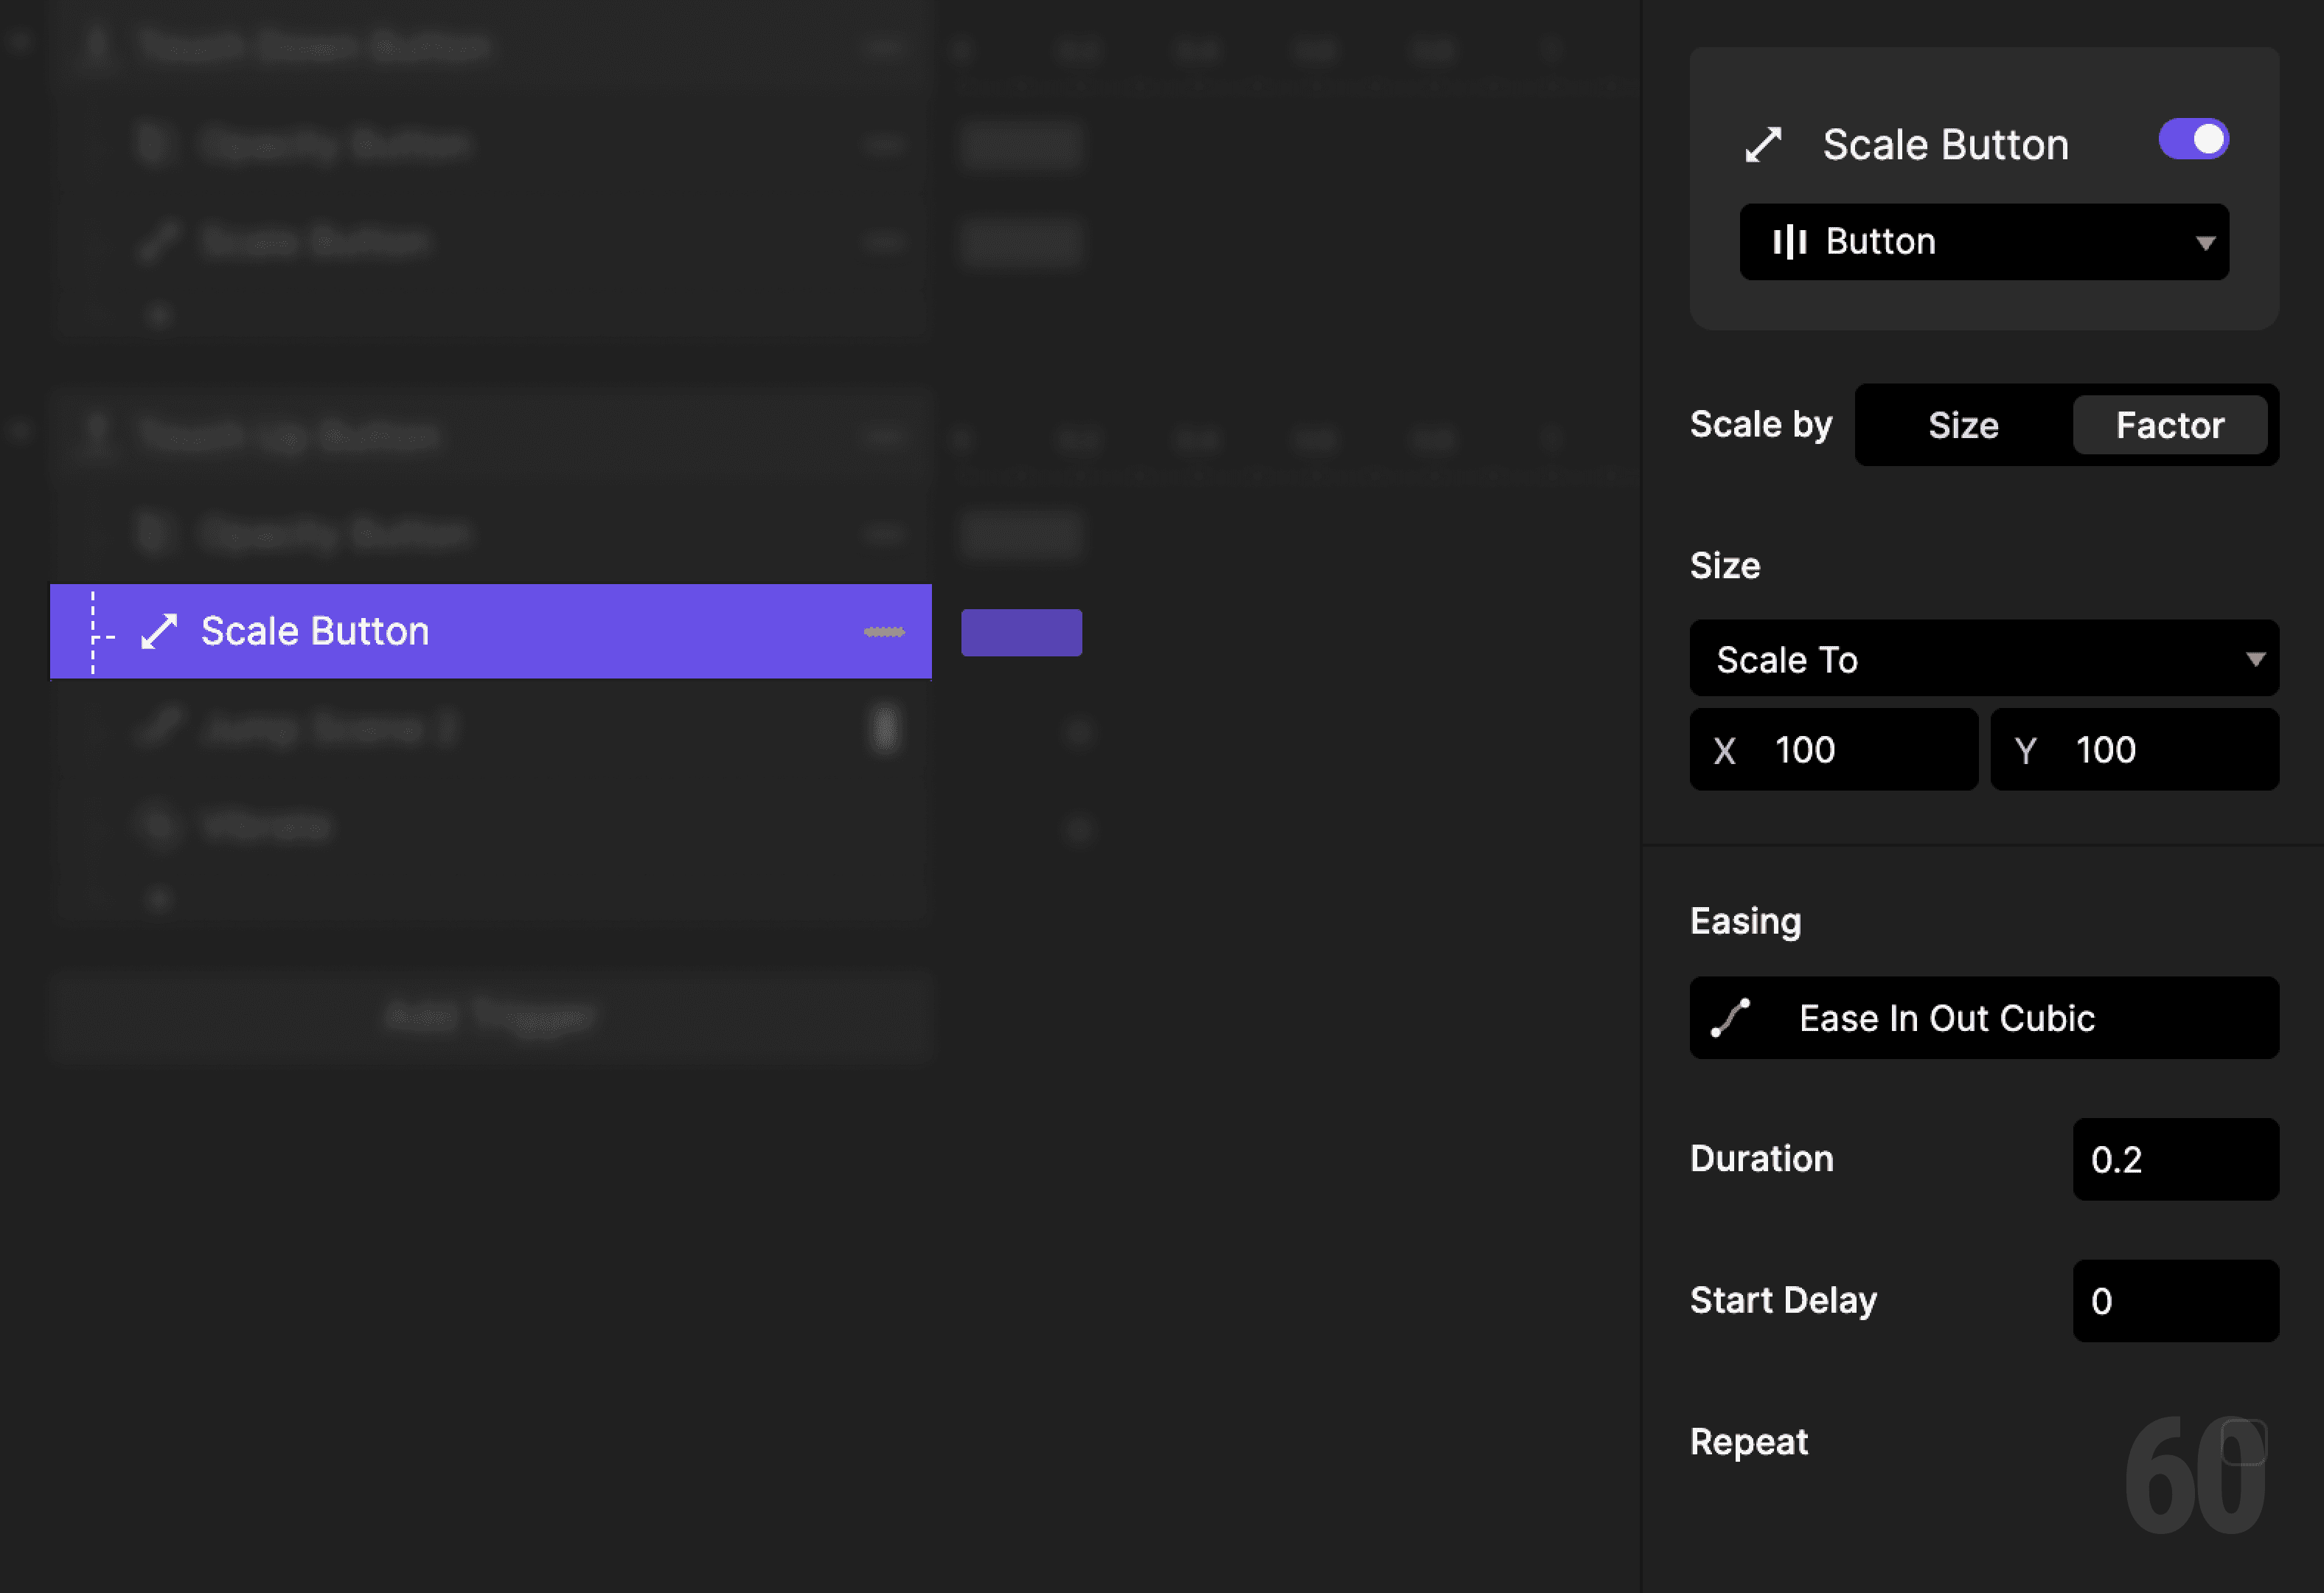2324x1593 pixels.
Task: Click the easing curve icon next to Ease In Out Cubic
Action: coord(1731,1018)
